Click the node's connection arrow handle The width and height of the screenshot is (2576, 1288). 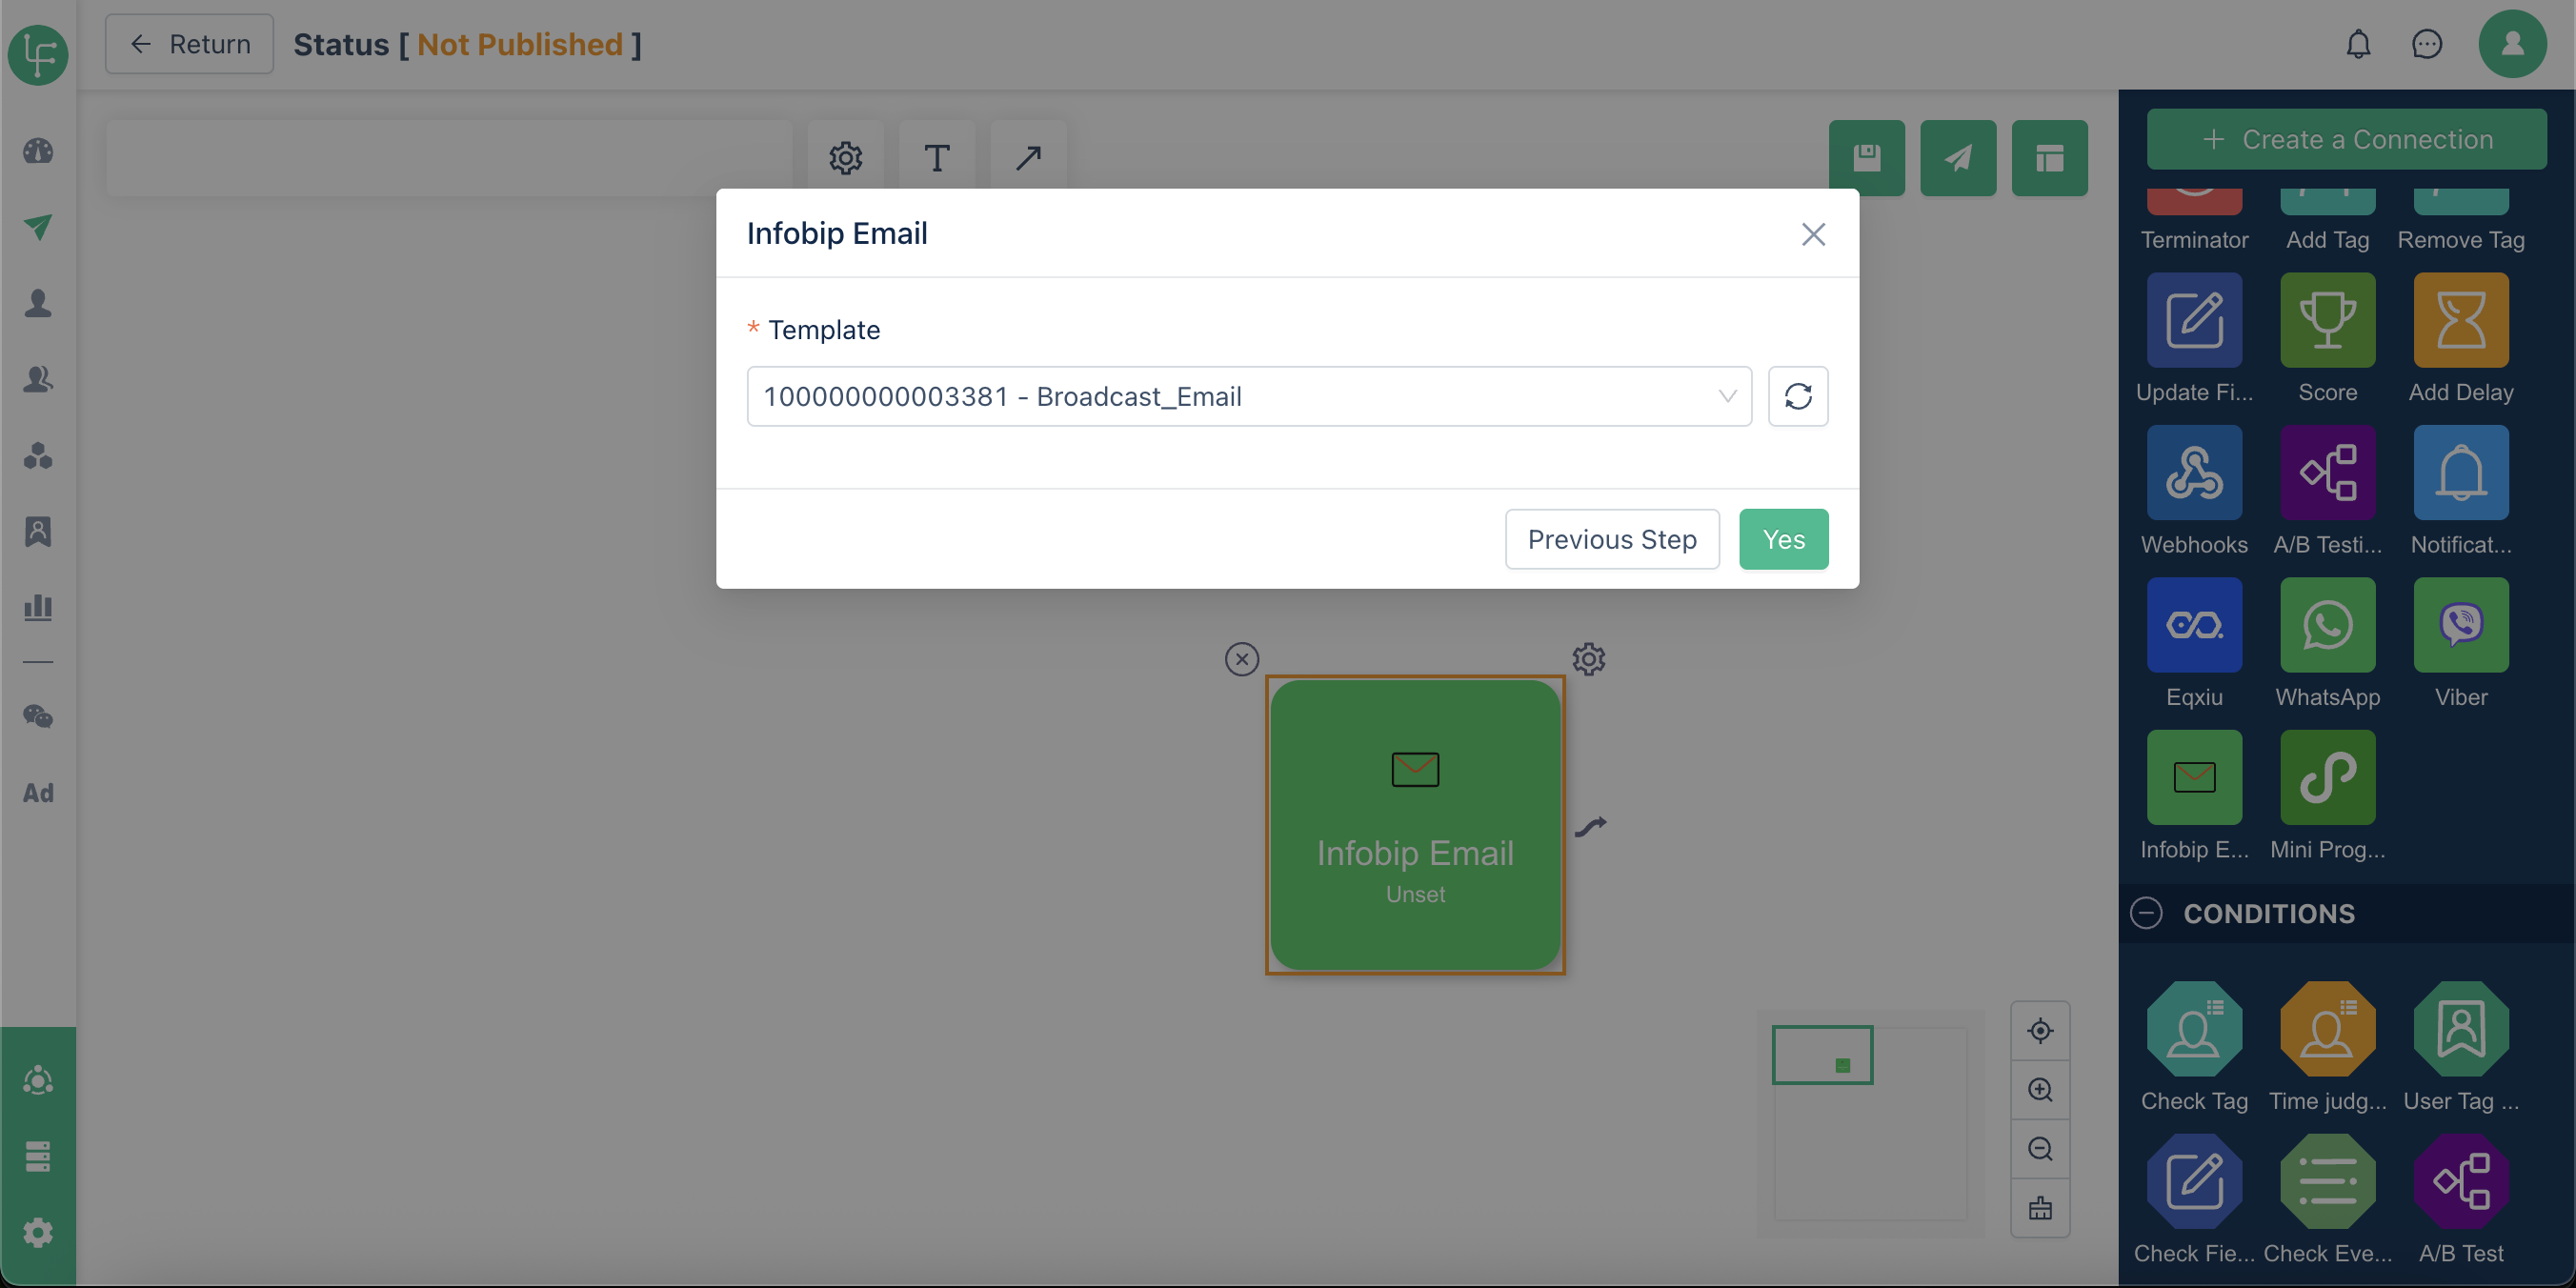click(x=1590, y=826)
